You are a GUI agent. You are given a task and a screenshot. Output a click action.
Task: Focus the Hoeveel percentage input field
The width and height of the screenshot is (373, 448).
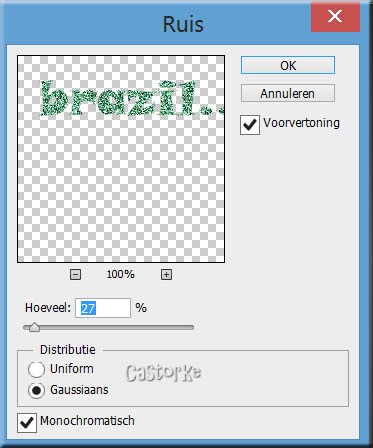click(x=103, y=308)
